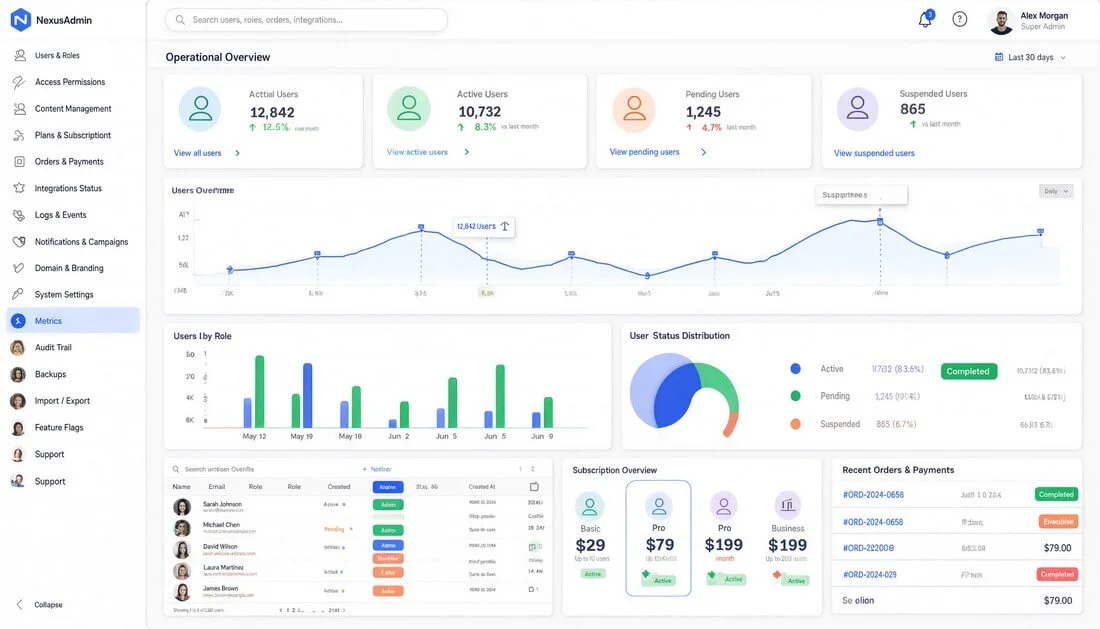1100x629 pixels.
Task: Click the Created At column header
Action: (x=481, y=487)
